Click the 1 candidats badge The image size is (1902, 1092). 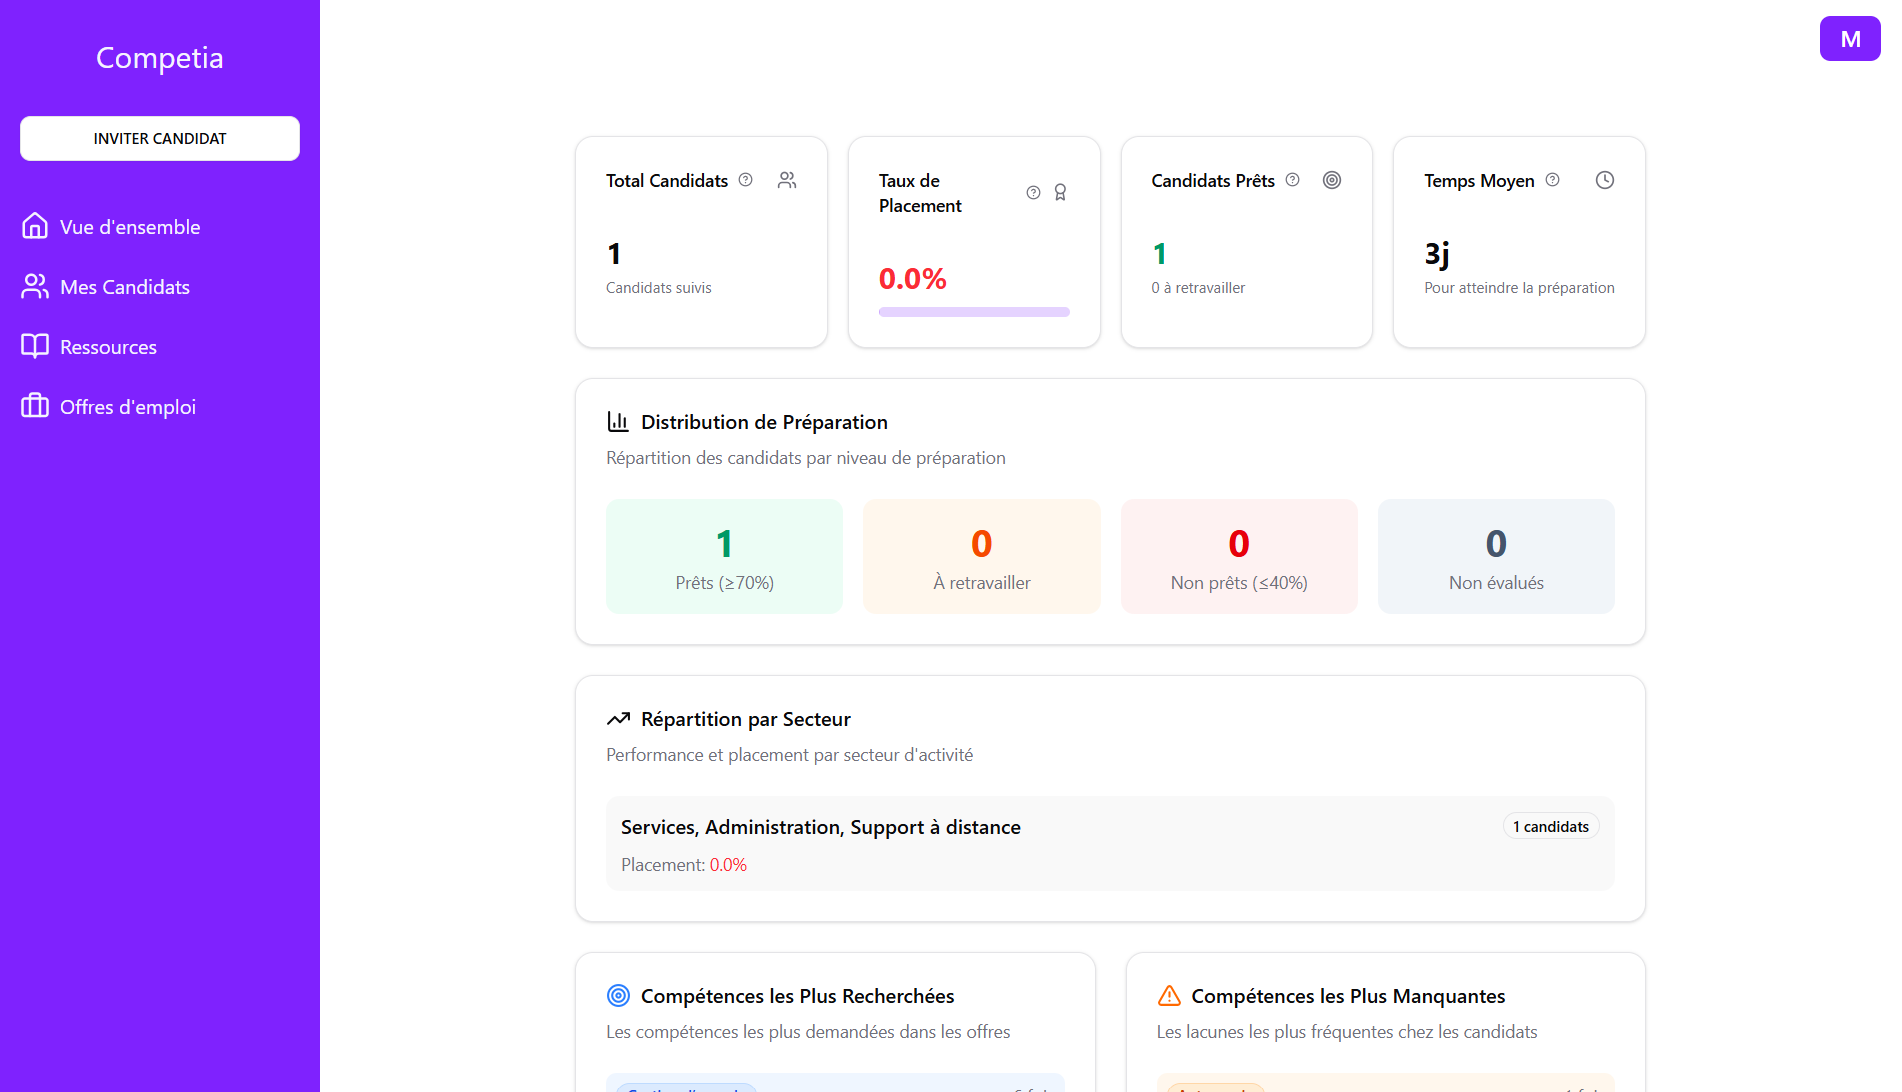pyautogui.click(x=1550, y=827)
